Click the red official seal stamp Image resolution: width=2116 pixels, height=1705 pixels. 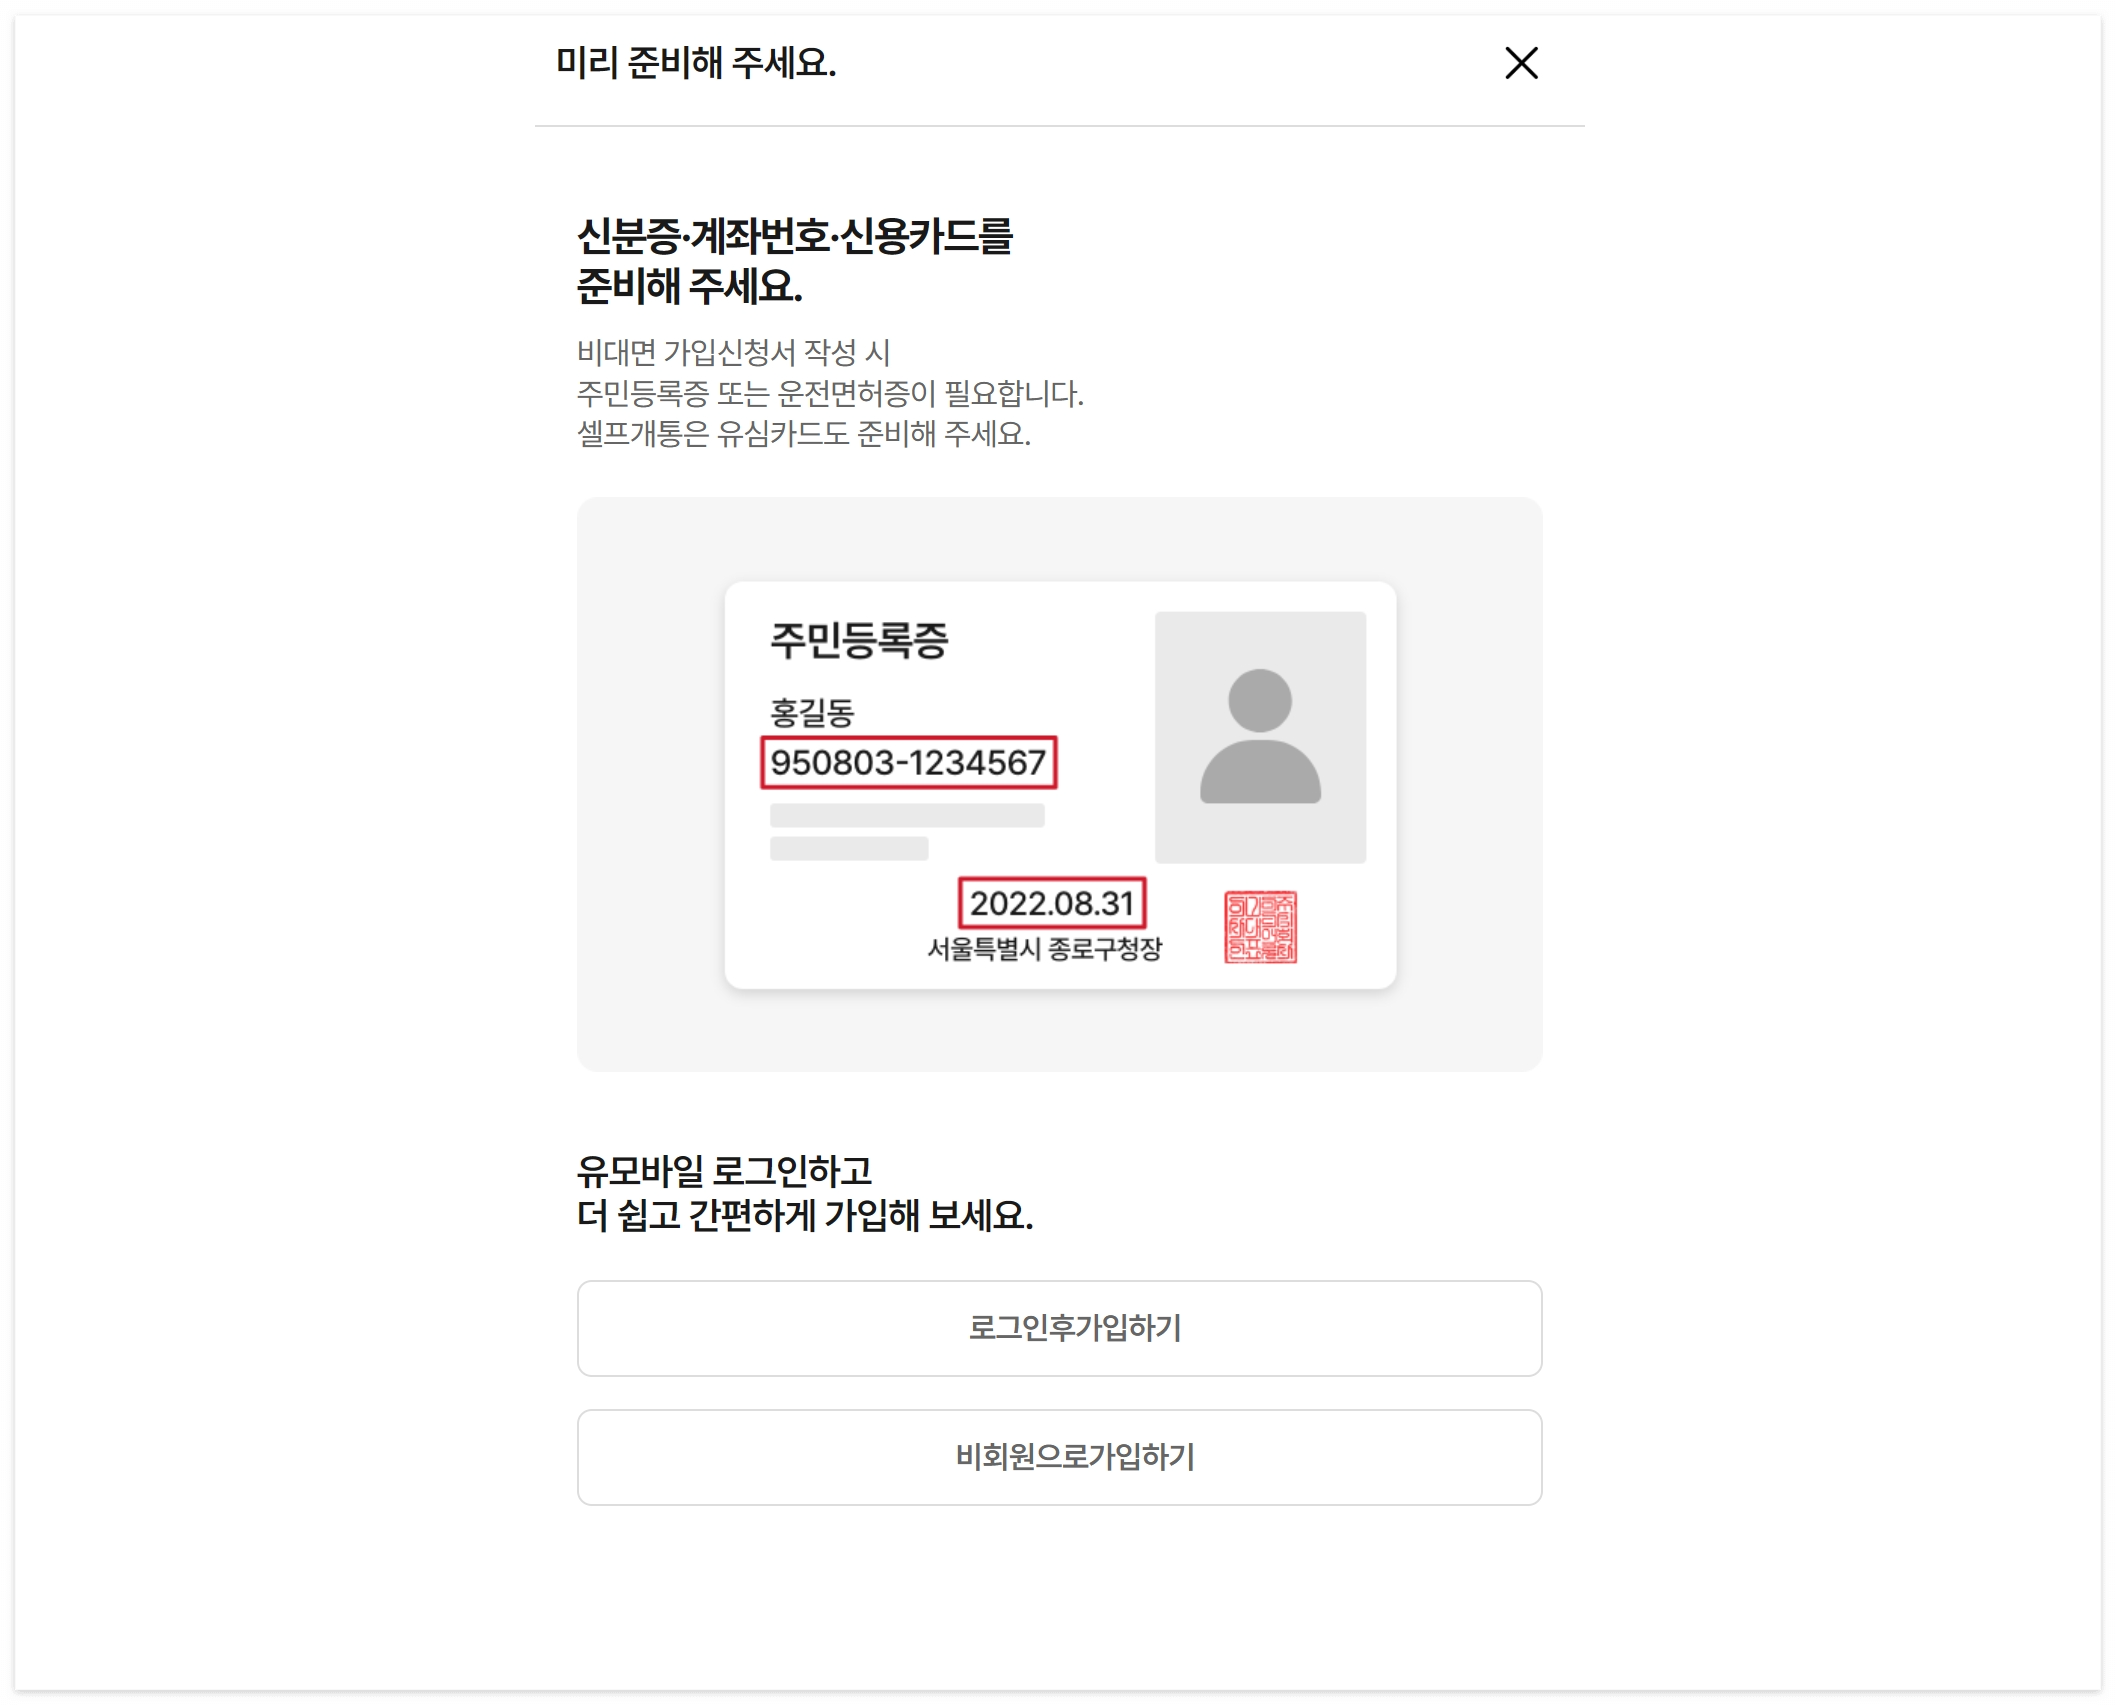(x=1259, y=927)
